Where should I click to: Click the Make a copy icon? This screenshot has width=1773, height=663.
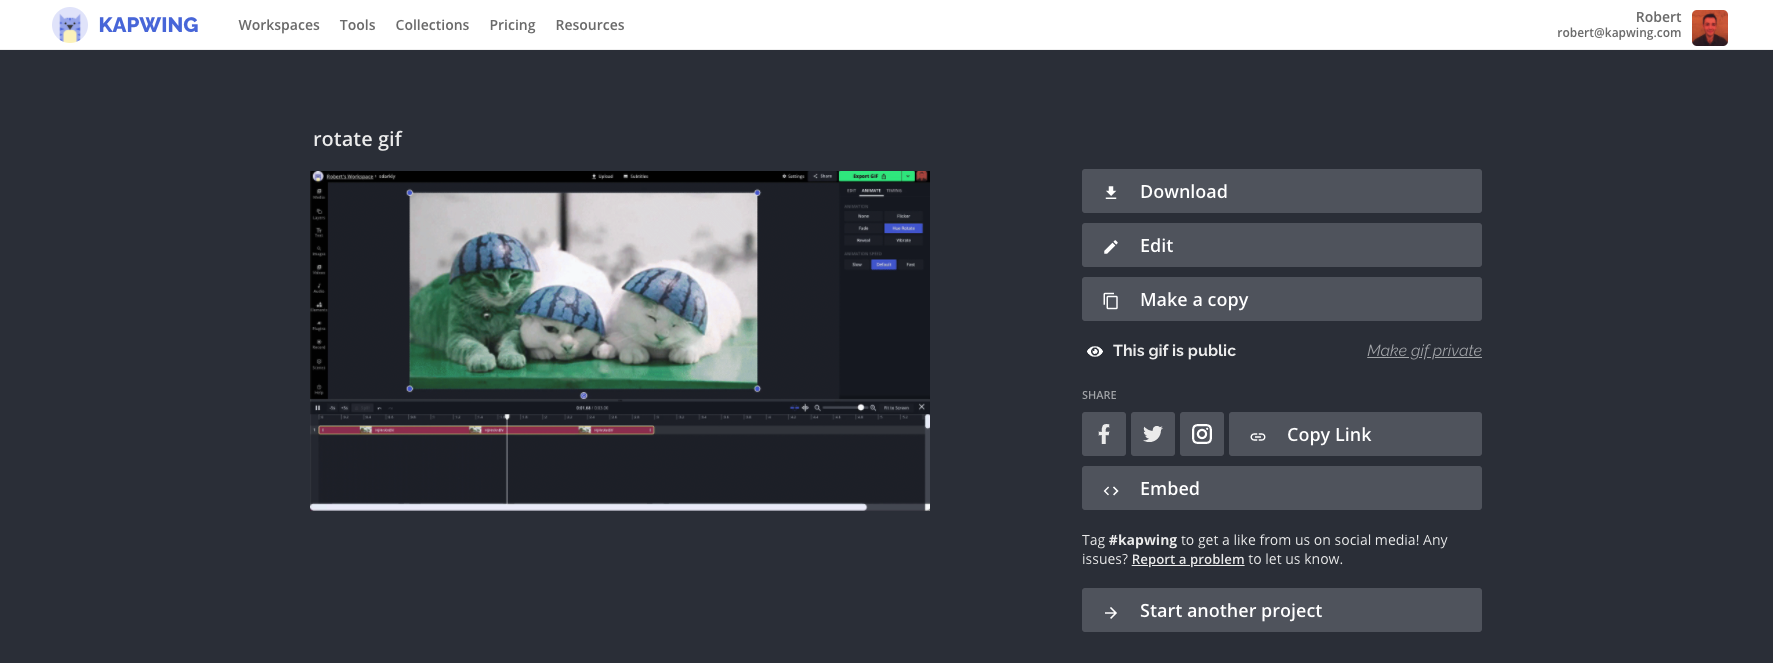1110,300
